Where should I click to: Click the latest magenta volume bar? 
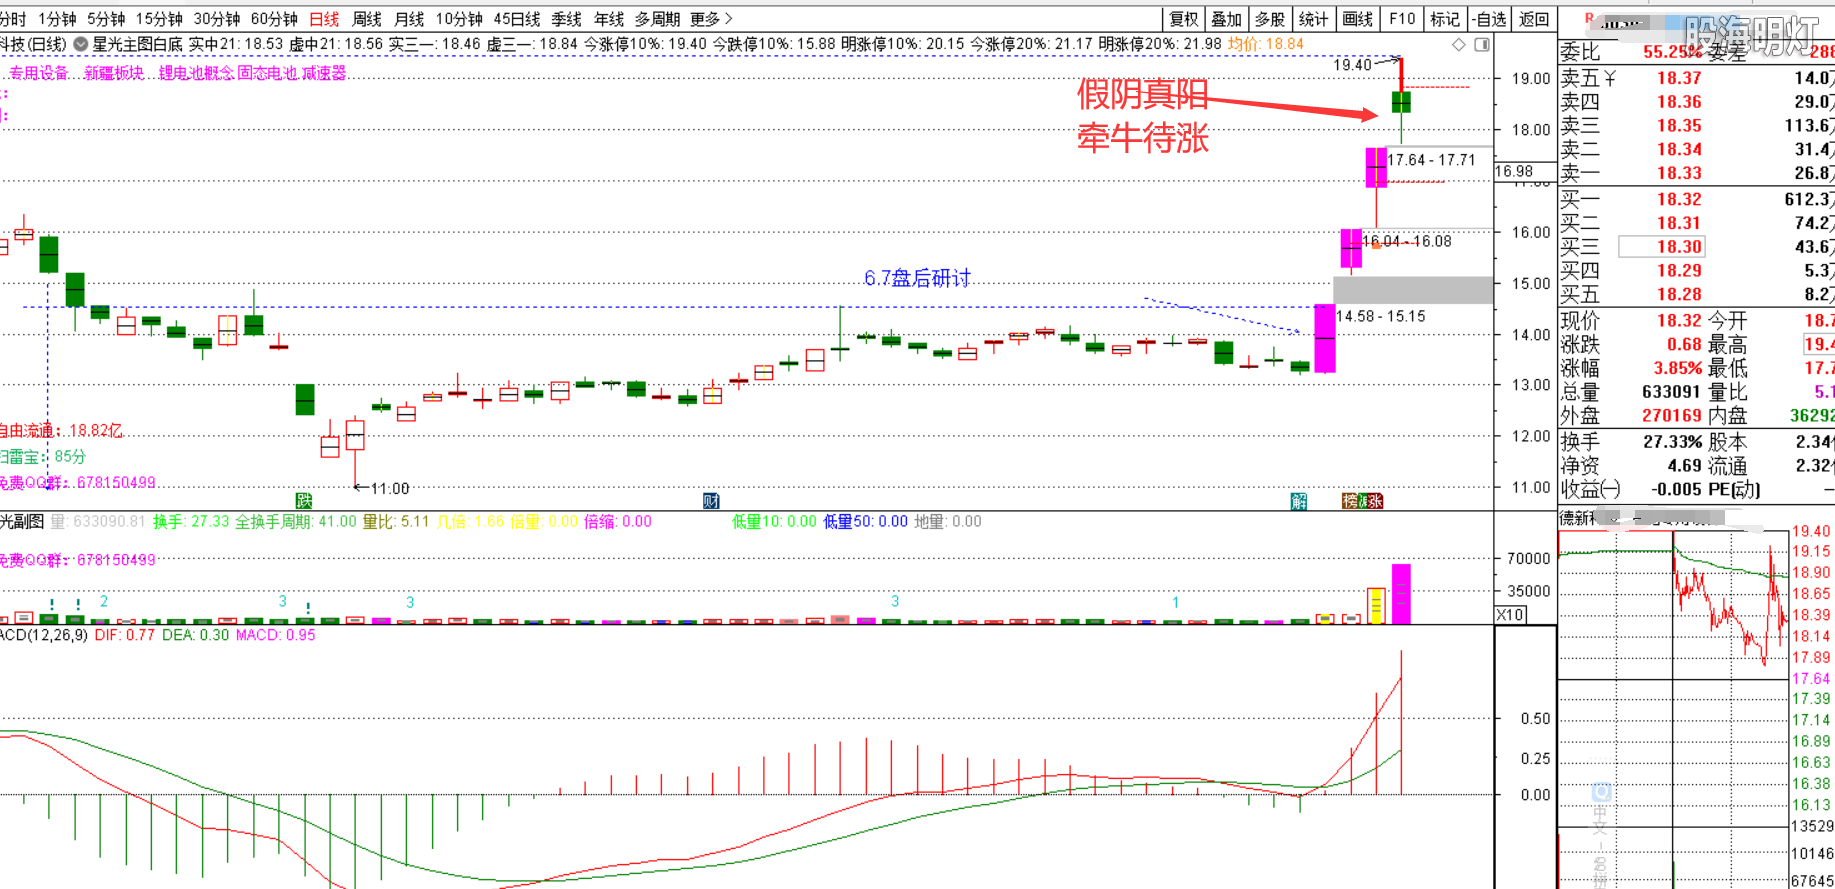pos(1401,594)
